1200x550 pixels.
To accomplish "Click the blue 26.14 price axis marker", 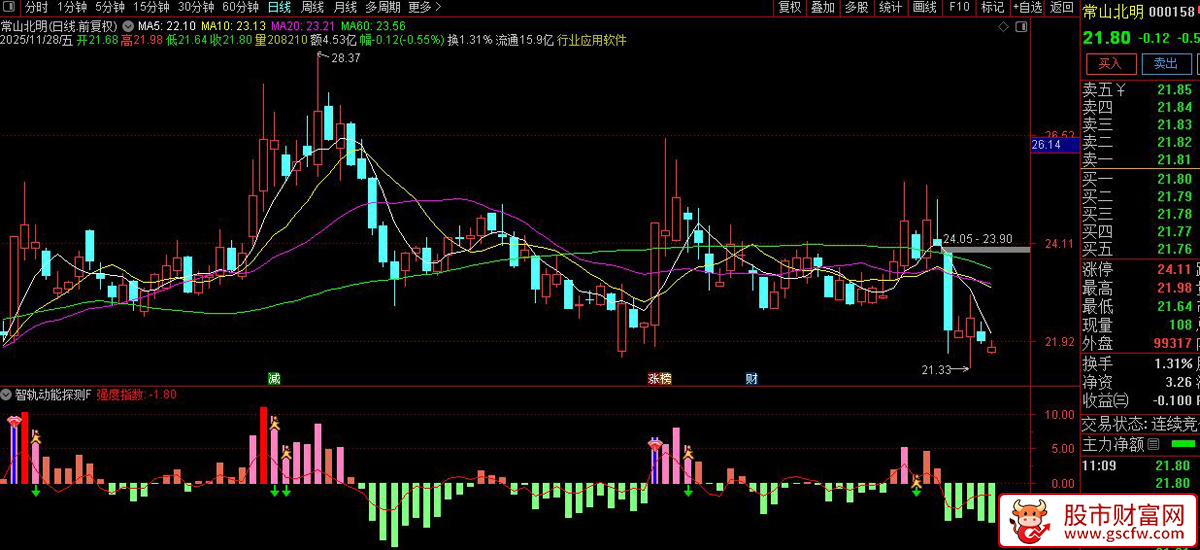I will point(1045,145).
